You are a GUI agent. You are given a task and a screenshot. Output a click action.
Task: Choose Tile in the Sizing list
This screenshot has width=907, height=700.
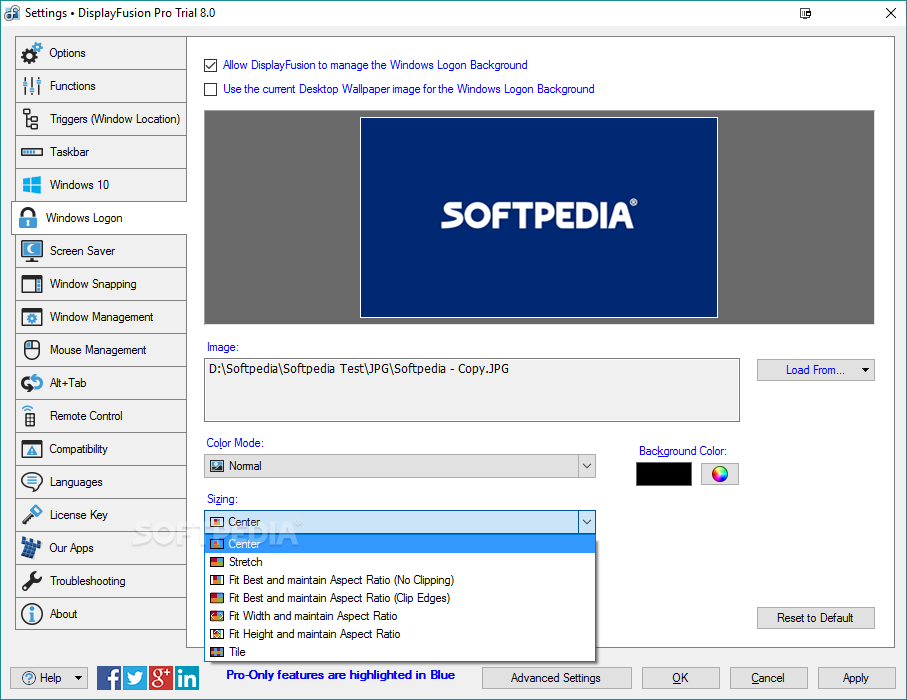pyautogui.click(x=400, y=651)
